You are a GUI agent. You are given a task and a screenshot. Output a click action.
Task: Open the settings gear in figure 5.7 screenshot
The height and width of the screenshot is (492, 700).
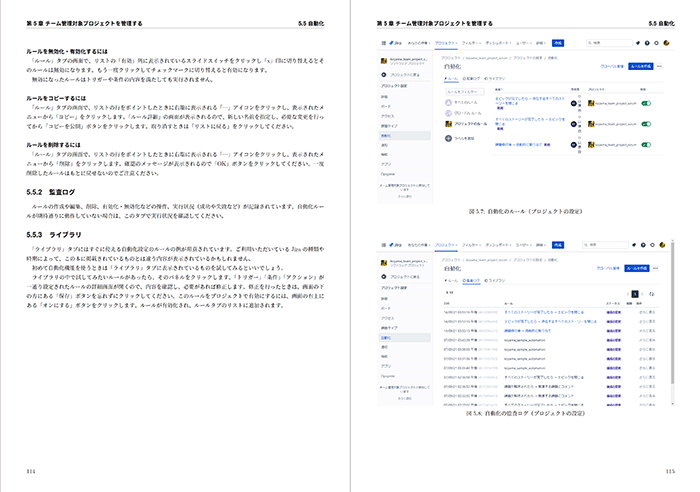656,43
